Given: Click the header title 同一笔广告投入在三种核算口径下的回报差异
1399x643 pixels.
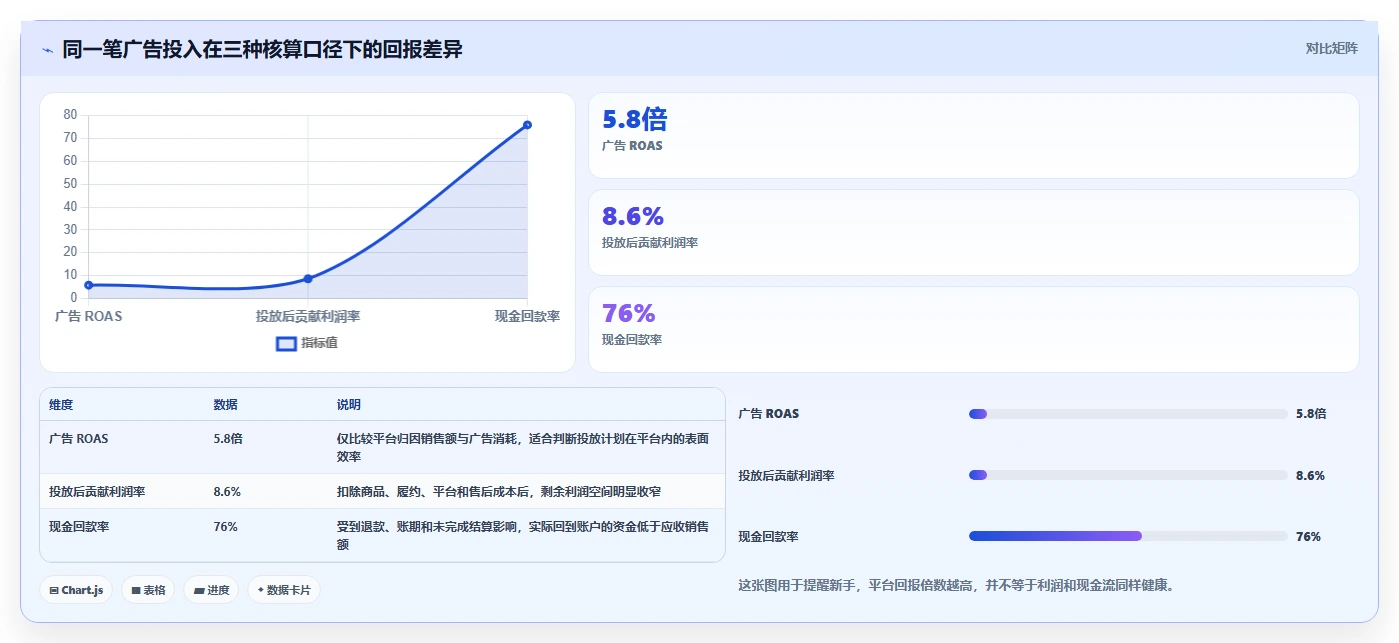Looking at the screenshot, I should click(262, 49).
